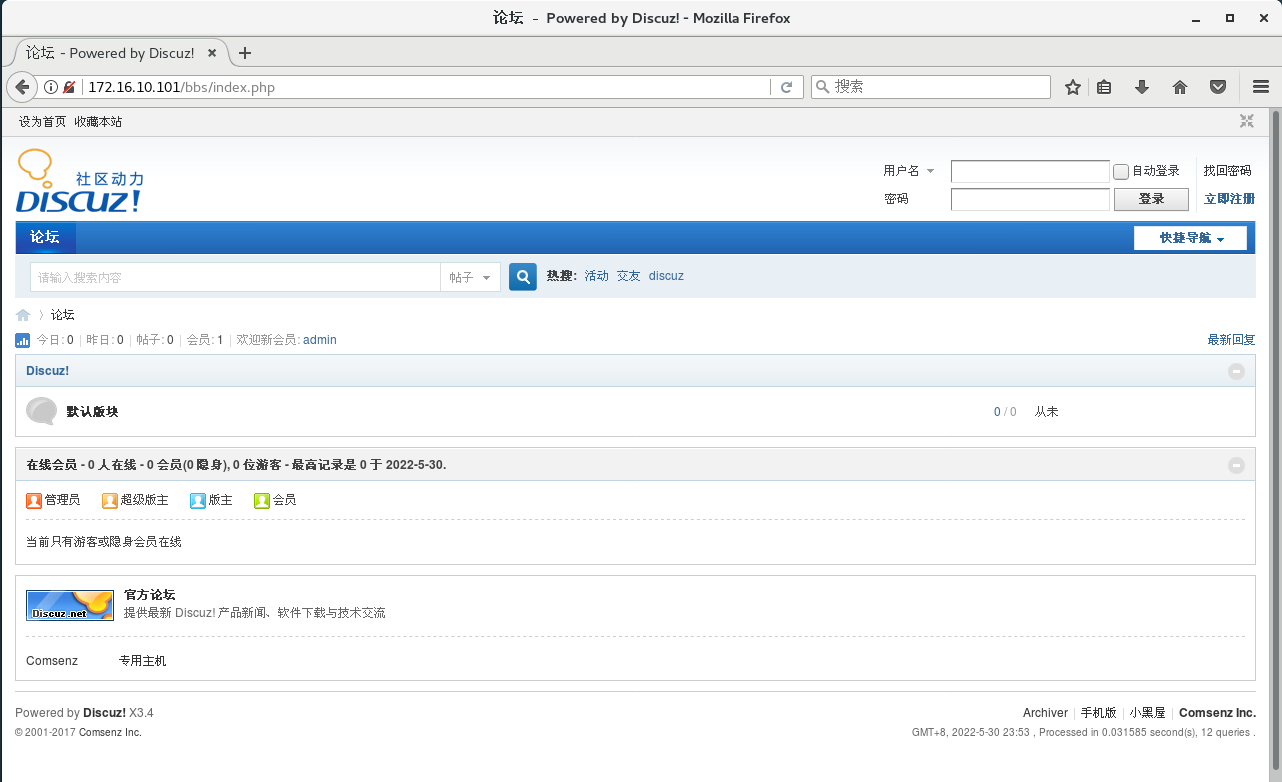Screen dimensions: 1282x782
Task: Expand the 快捷导航 quick navigation menu
Action: pyautogui.click(x=1190, y=238)
